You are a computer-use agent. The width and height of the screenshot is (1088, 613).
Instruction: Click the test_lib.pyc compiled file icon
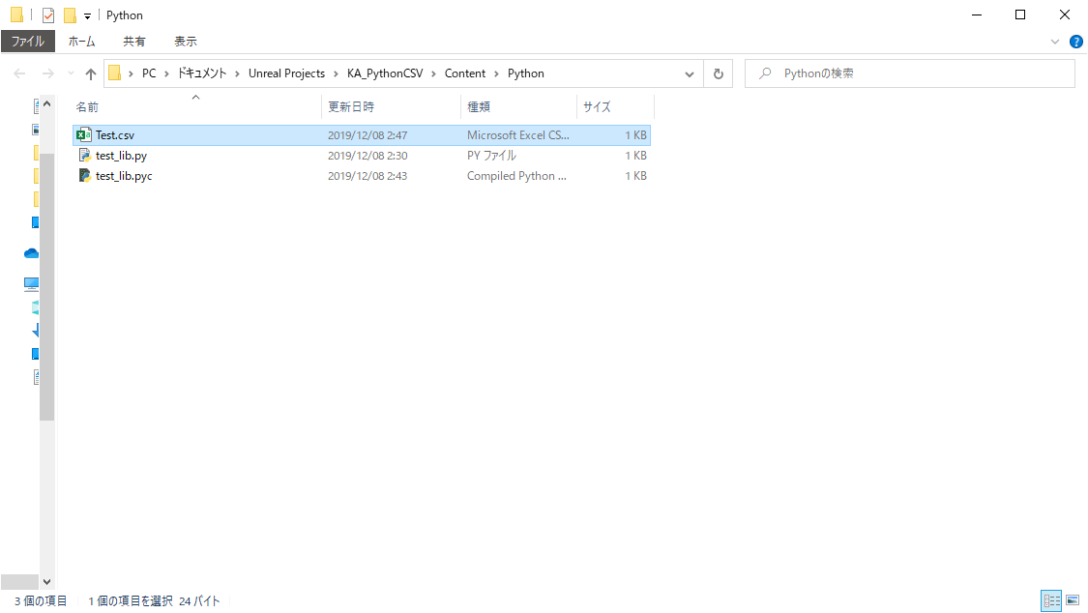[84, 175]
